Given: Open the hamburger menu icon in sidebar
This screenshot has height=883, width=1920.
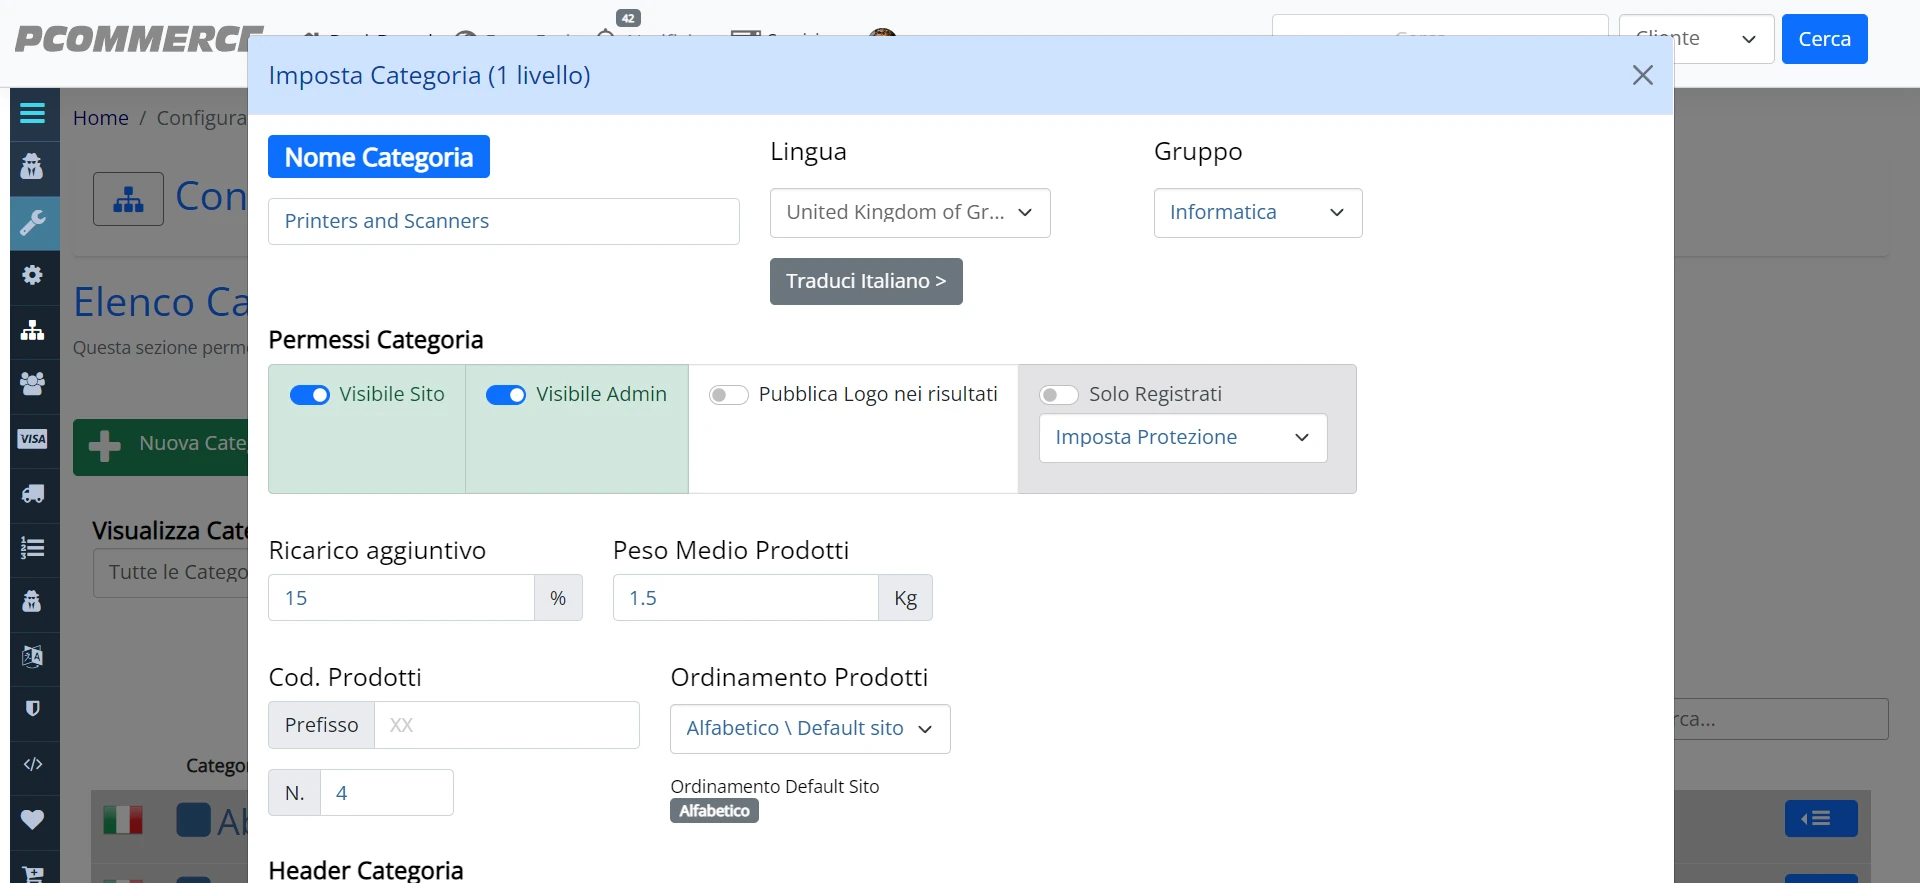Looking at the screenshot, I should (x=32, y=113).
